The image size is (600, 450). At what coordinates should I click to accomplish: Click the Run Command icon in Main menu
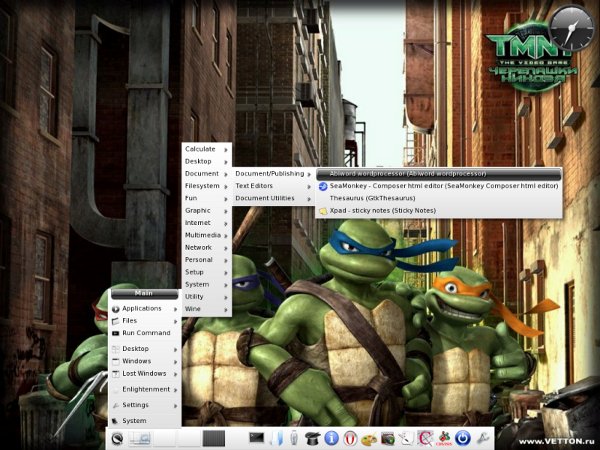[116, 333]
